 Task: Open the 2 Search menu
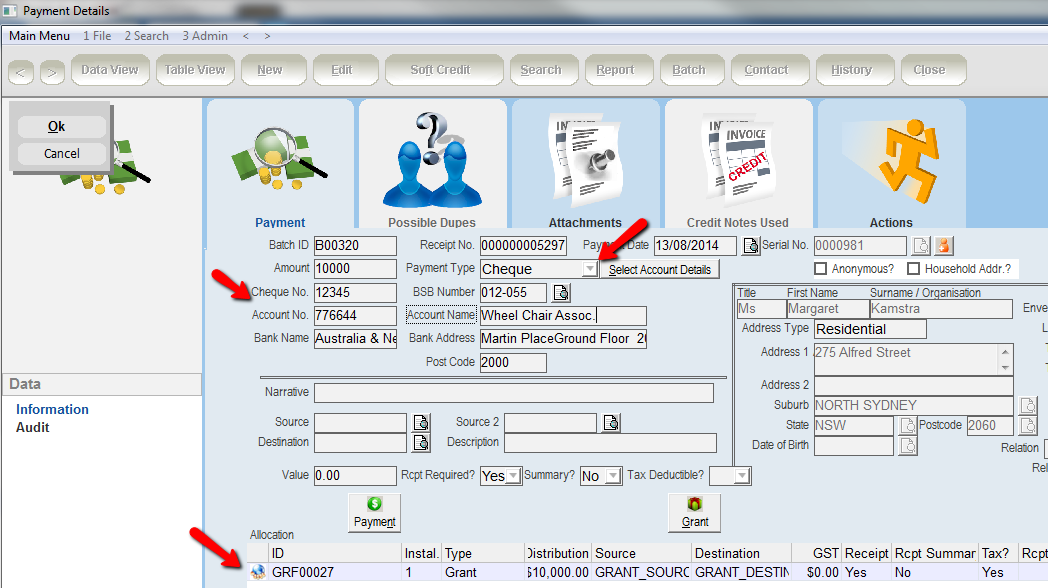click(146, 36)
